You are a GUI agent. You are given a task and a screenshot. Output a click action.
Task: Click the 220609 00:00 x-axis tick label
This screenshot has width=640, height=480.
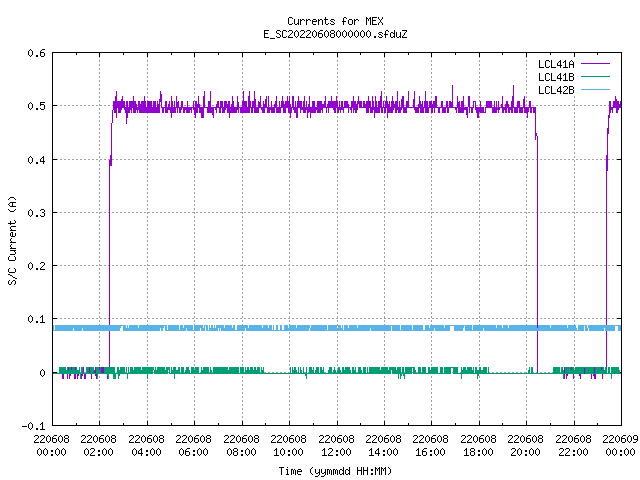point(620,446)
